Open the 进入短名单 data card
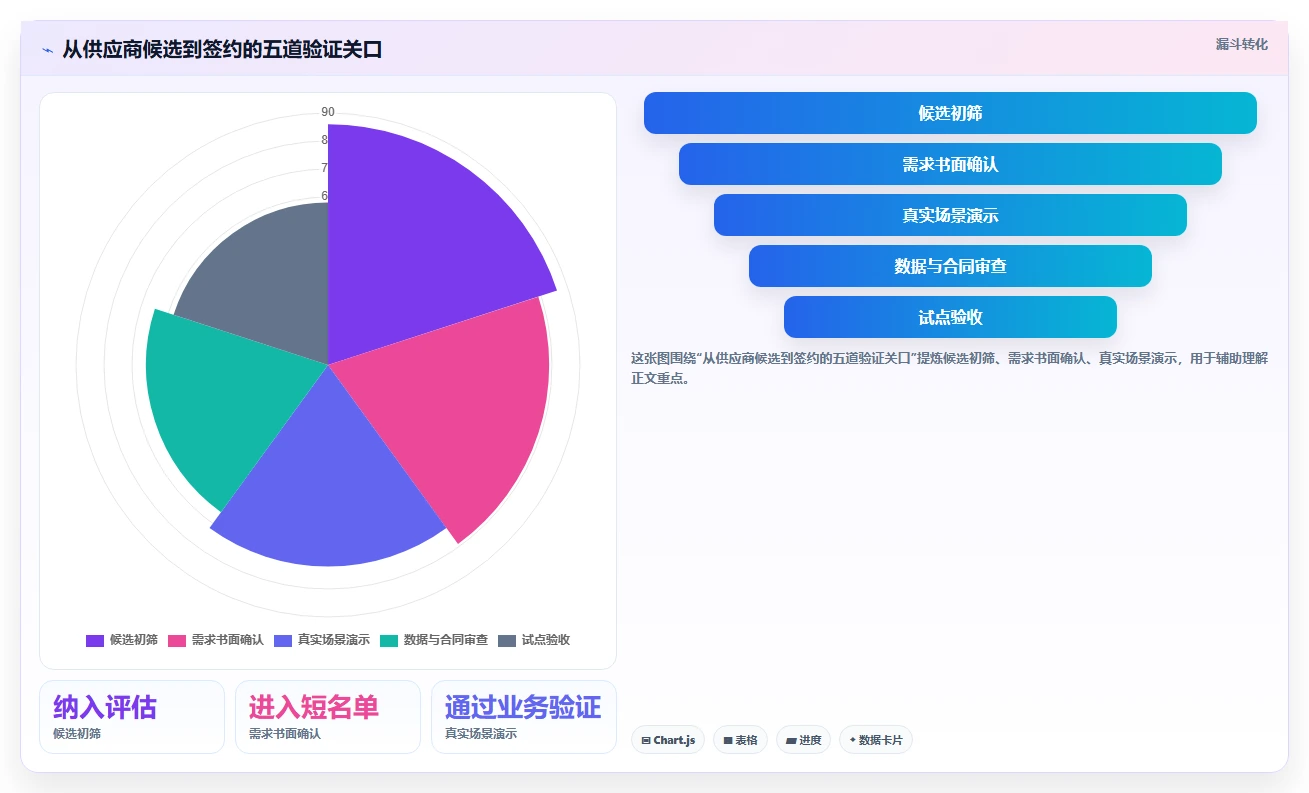1309x793 pixels. (328, 717)
